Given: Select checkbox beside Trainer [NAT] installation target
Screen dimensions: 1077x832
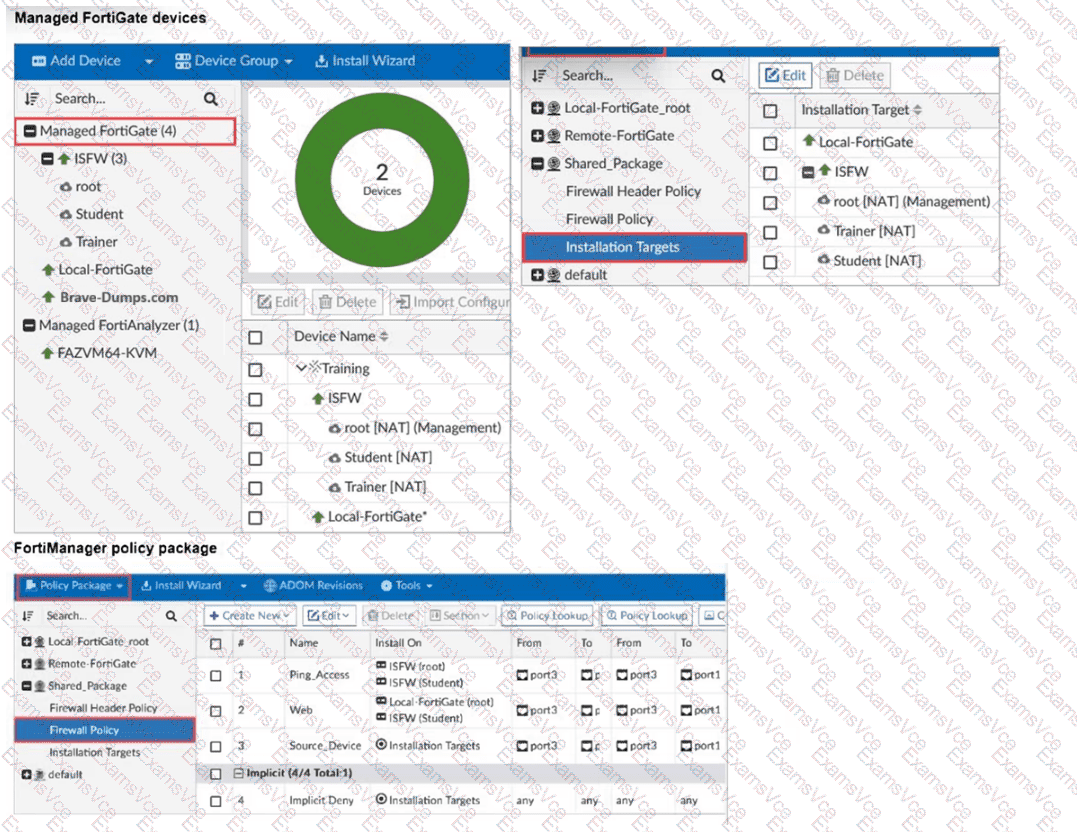Looking at the screenshot, I should point(769,231).
